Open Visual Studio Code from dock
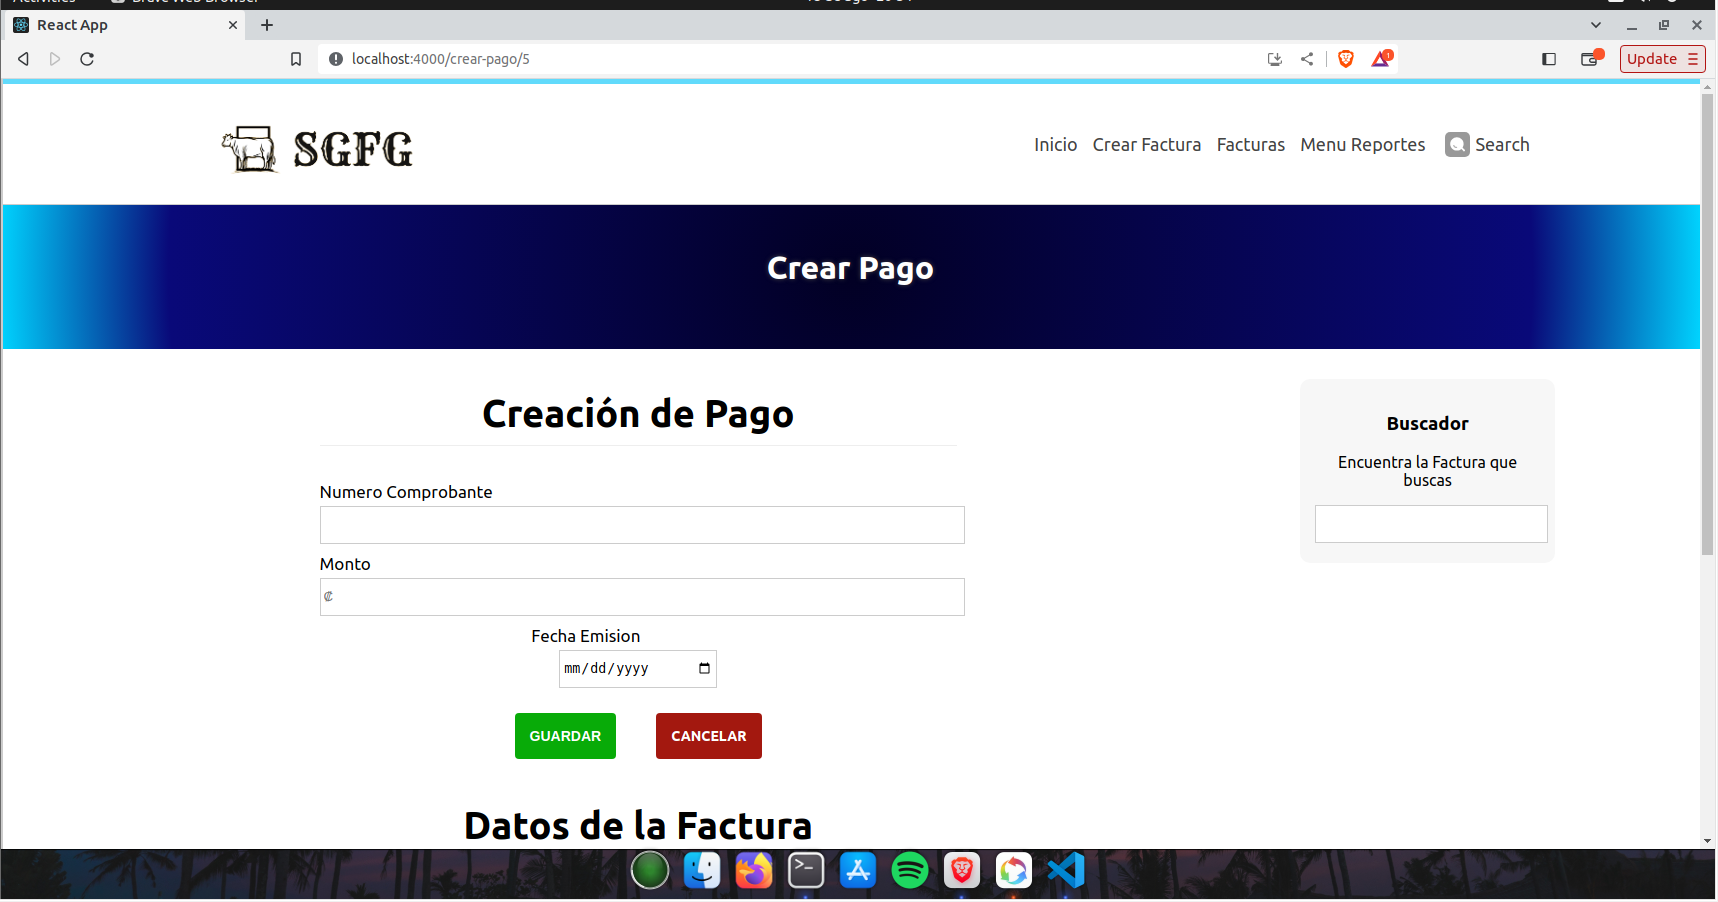The image size is (1718, 902). pyautogui.click(x=1066, y=870)
